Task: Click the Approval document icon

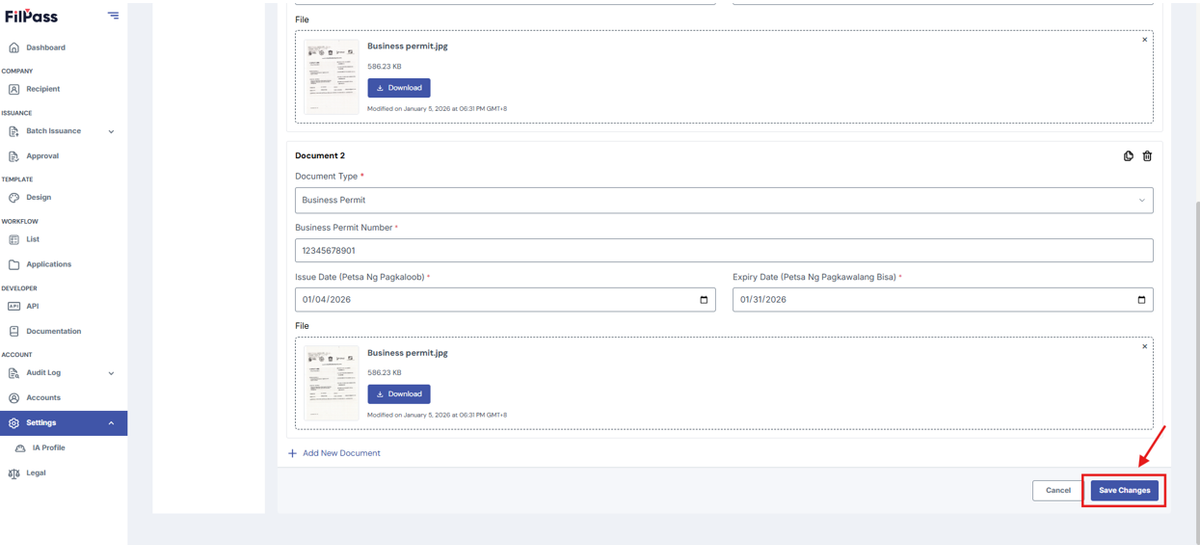Action: click(14, 156)
